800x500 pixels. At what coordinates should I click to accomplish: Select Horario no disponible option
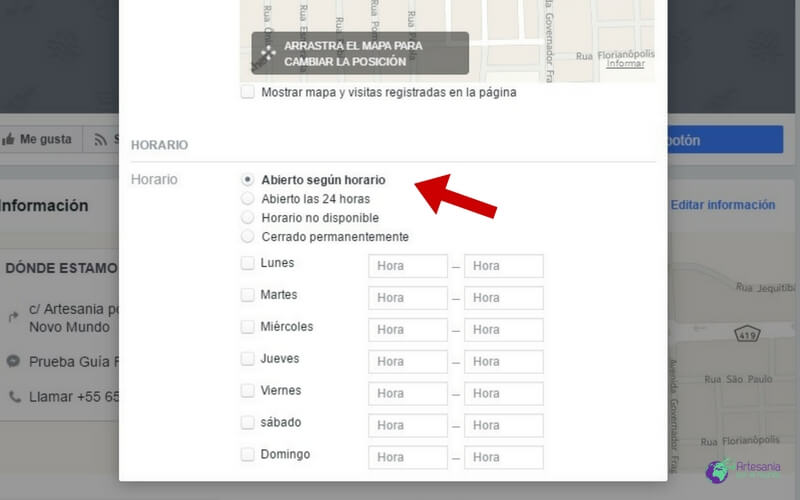click(x=247, y=218)
